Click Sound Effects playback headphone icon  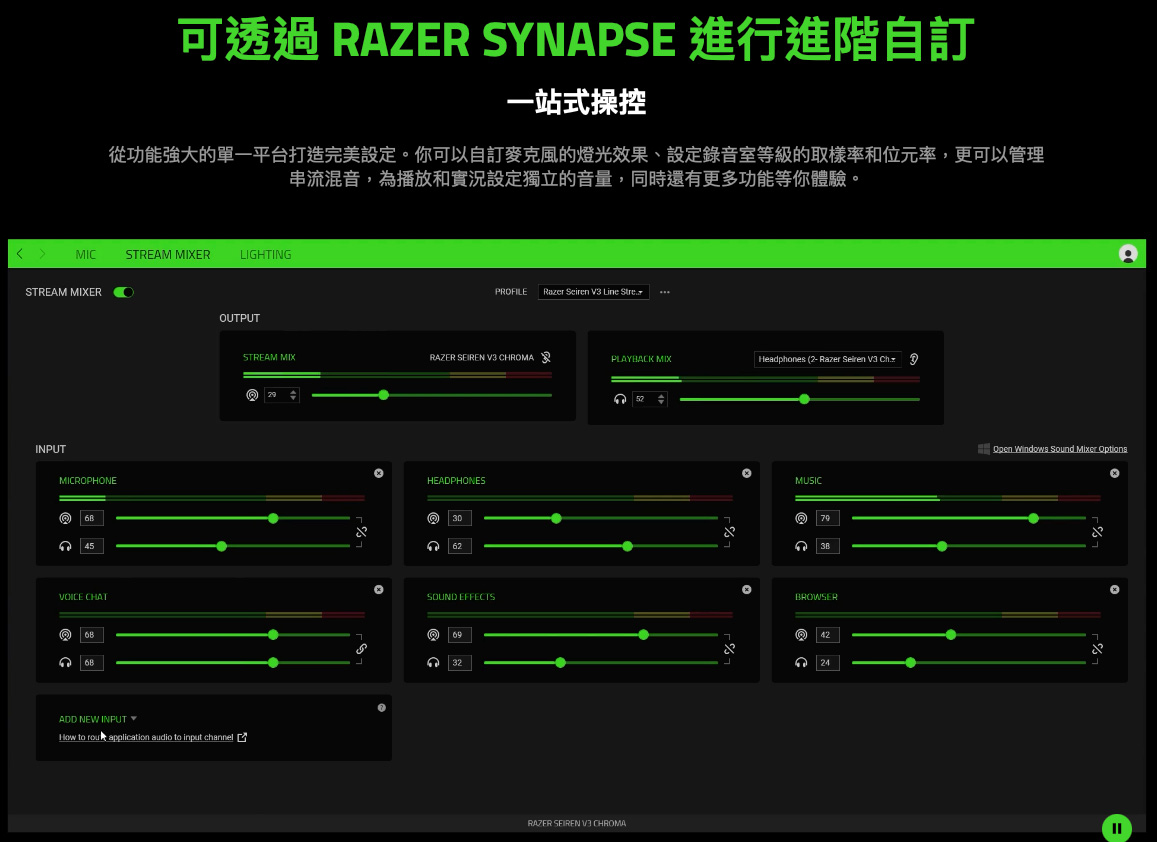point(433,663)
